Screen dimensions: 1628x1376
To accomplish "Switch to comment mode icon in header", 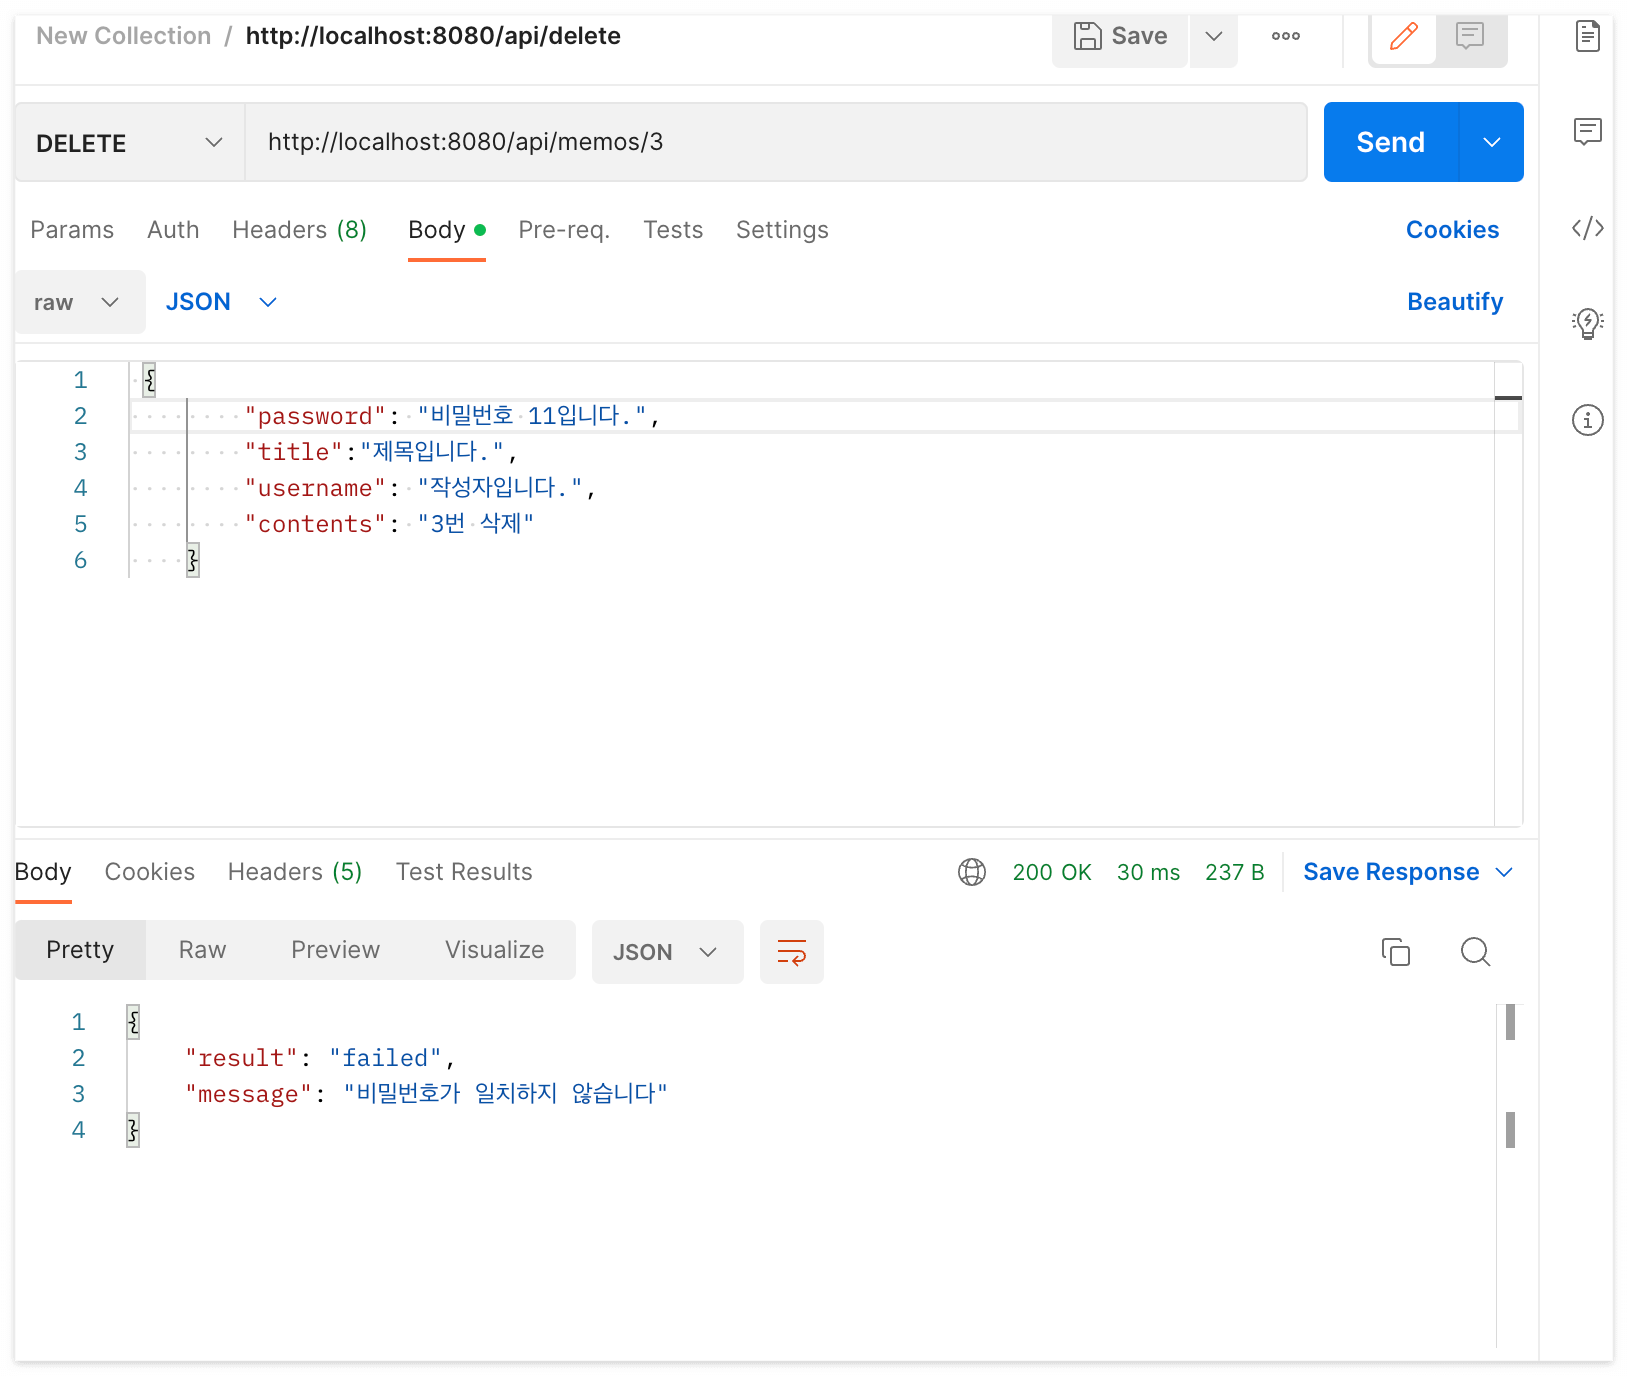I will [1470, 37].
